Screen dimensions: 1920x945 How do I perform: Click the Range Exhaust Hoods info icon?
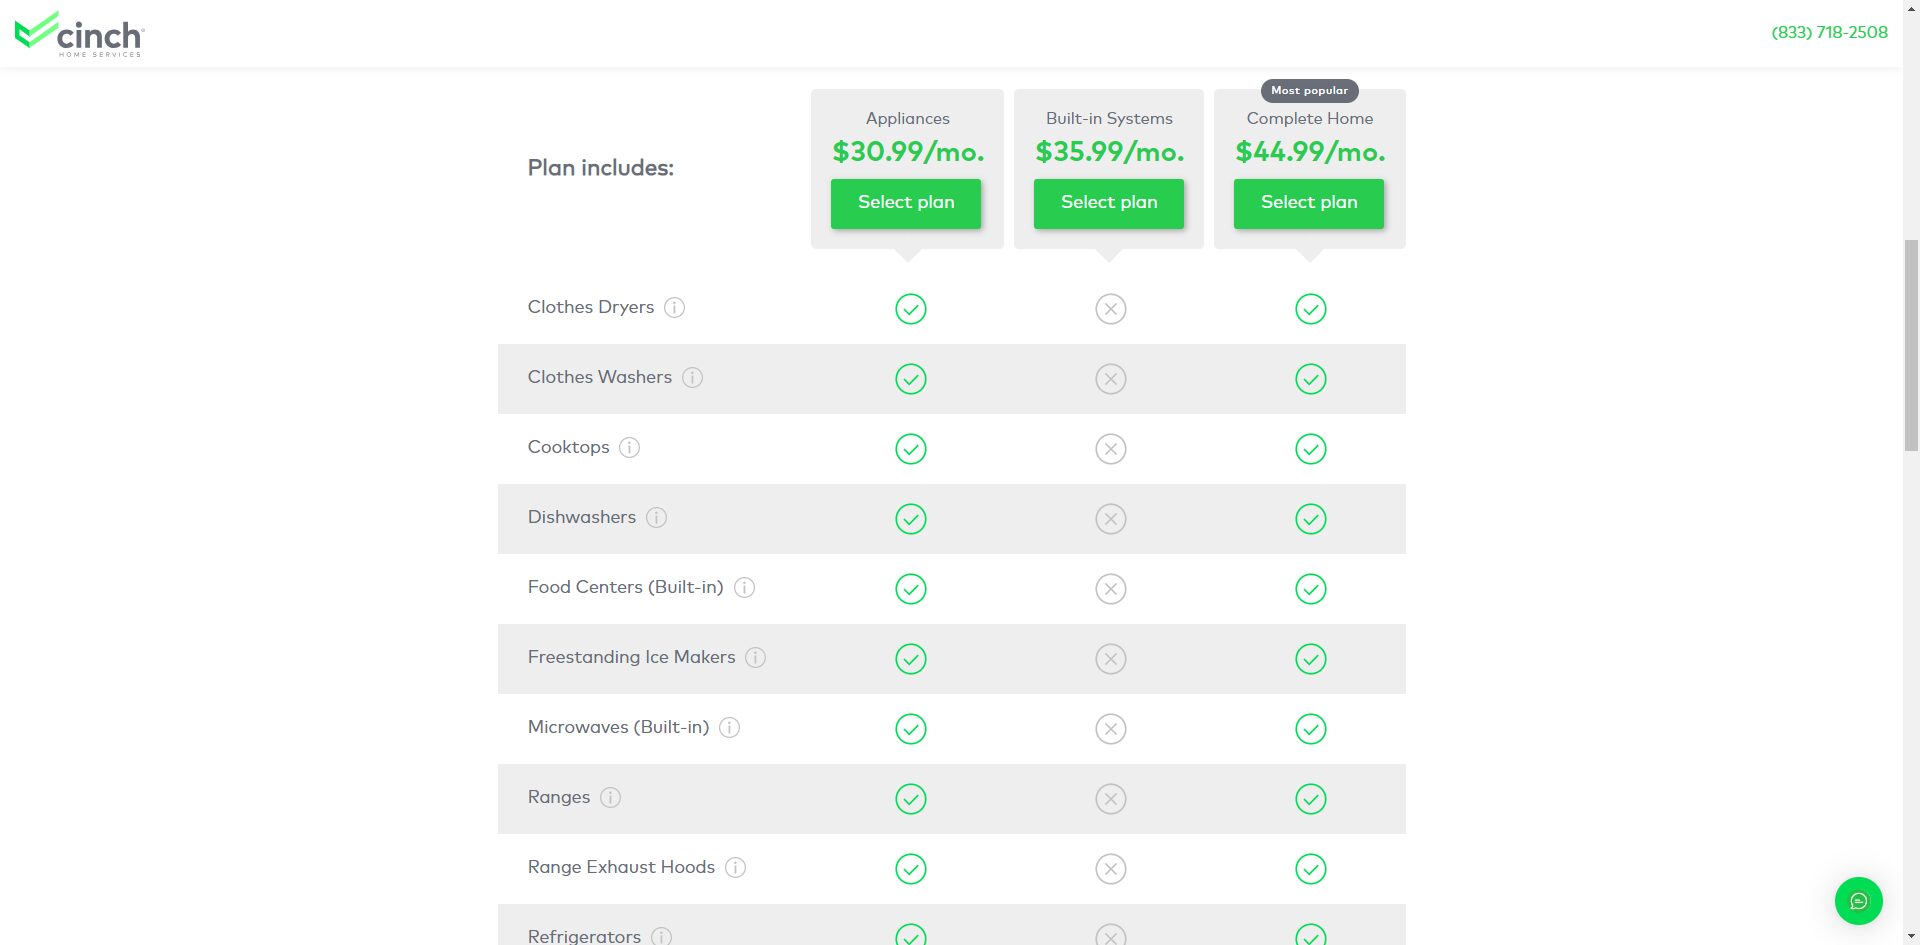pos(736,868)
